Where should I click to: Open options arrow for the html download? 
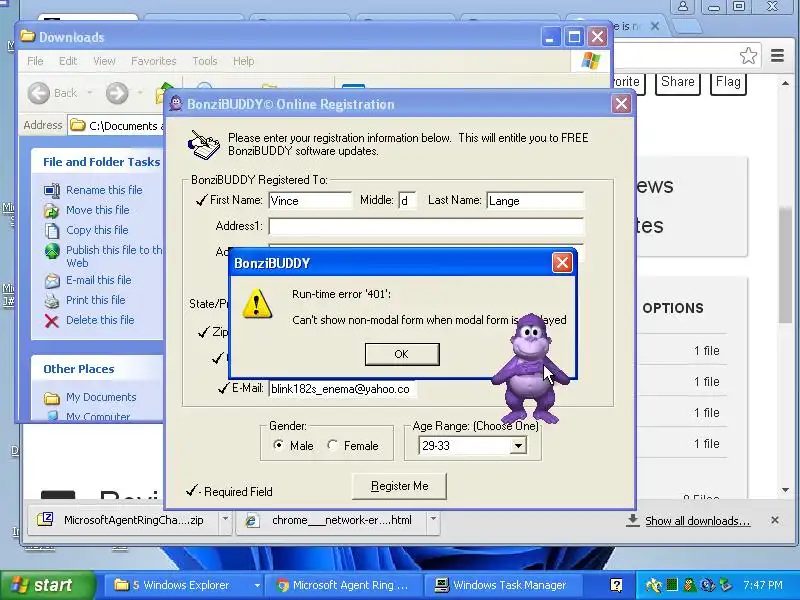(433, 519)
